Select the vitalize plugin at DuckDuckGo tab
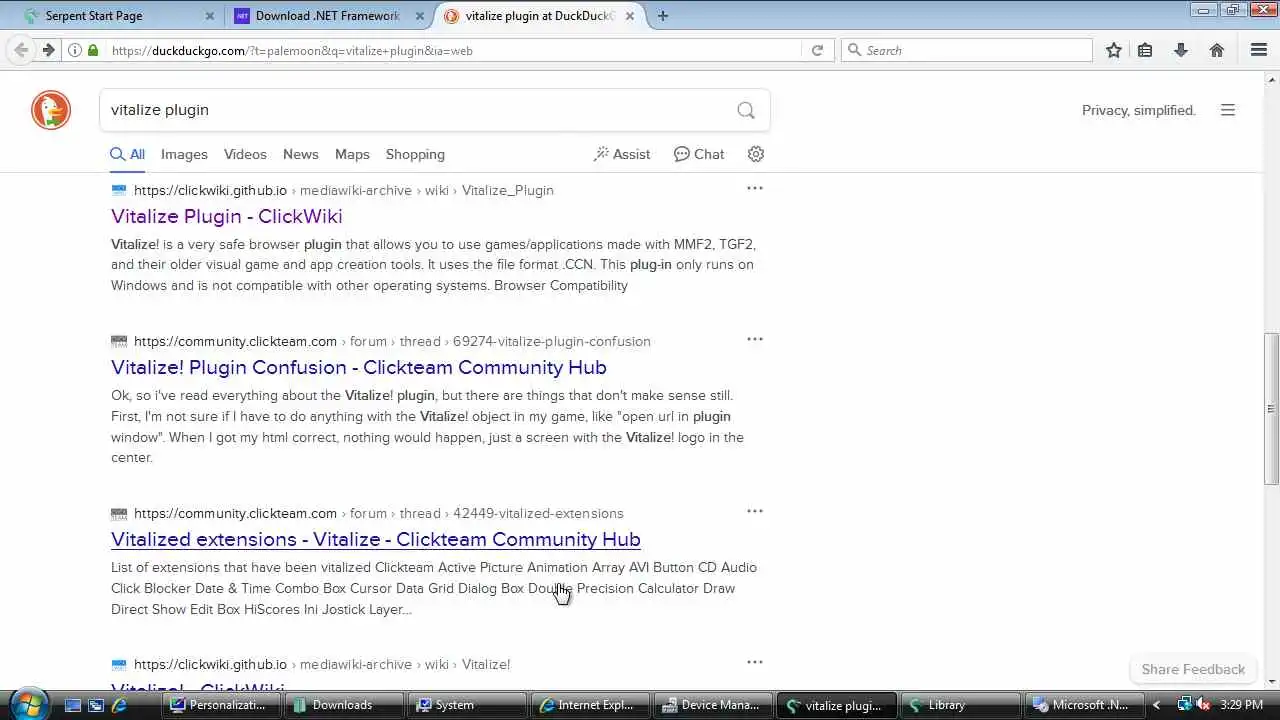 pyautogui.click(x=540, y=16)
